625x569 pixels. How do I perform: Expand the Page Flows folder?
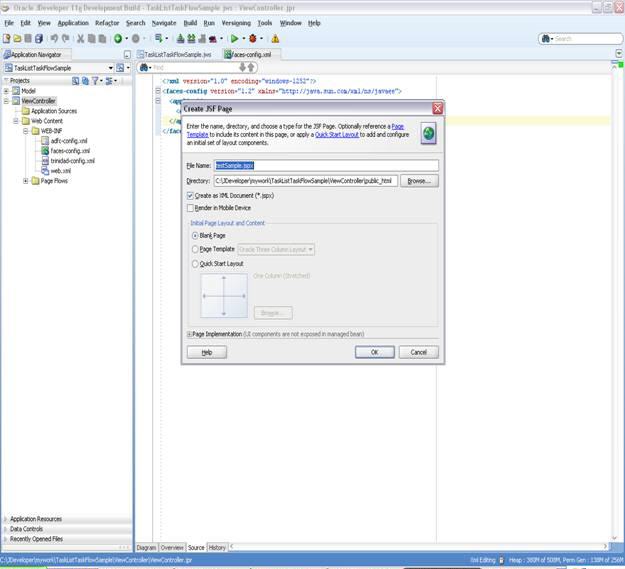(25, 181)
